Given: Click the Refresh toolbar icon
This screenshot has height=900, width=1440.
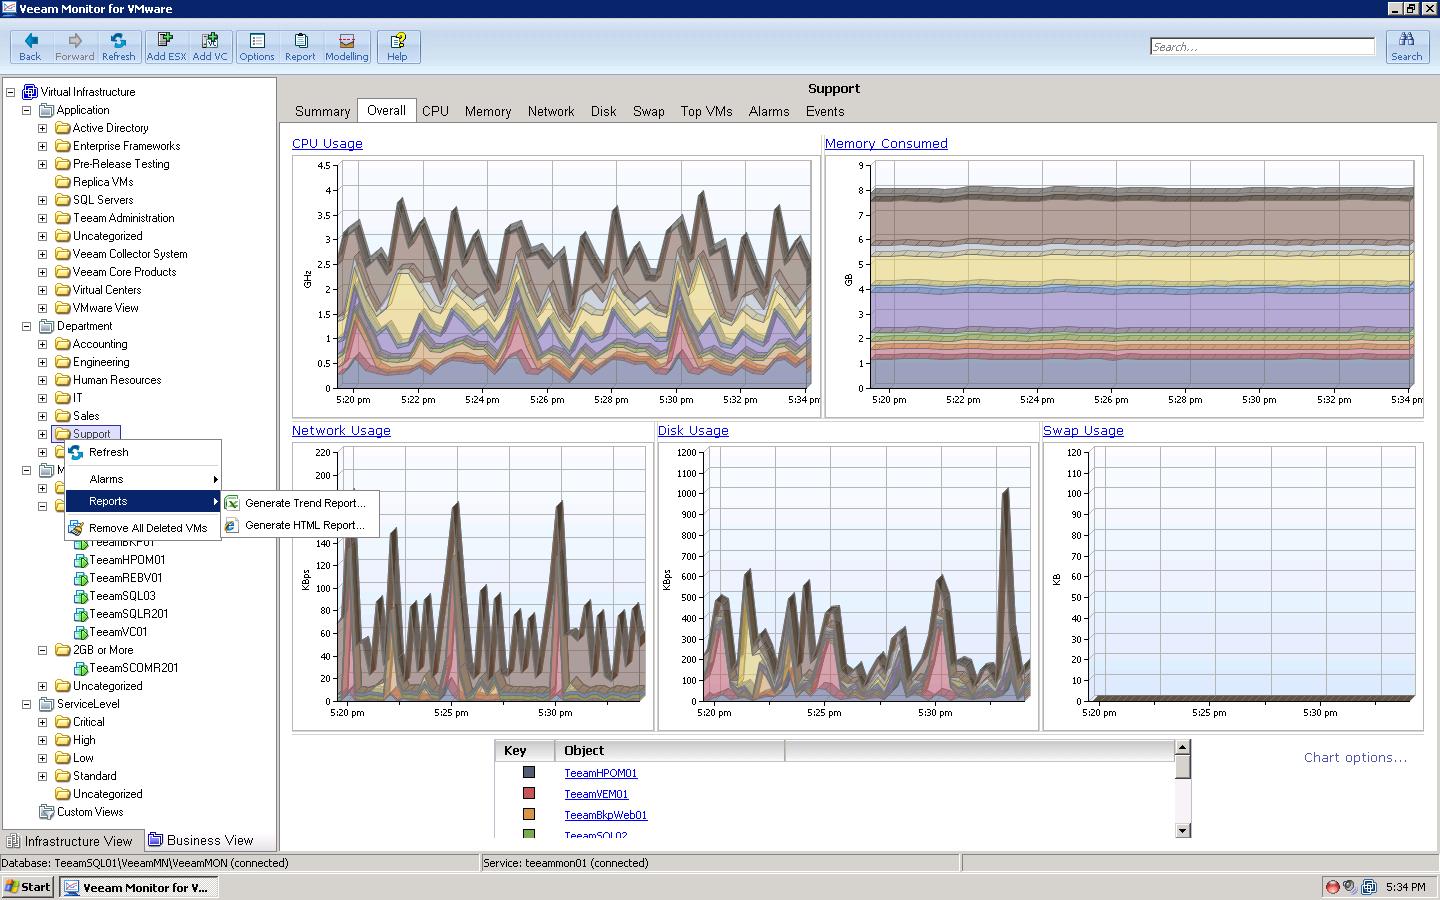Looking at the screenshot, I should 118,41.
